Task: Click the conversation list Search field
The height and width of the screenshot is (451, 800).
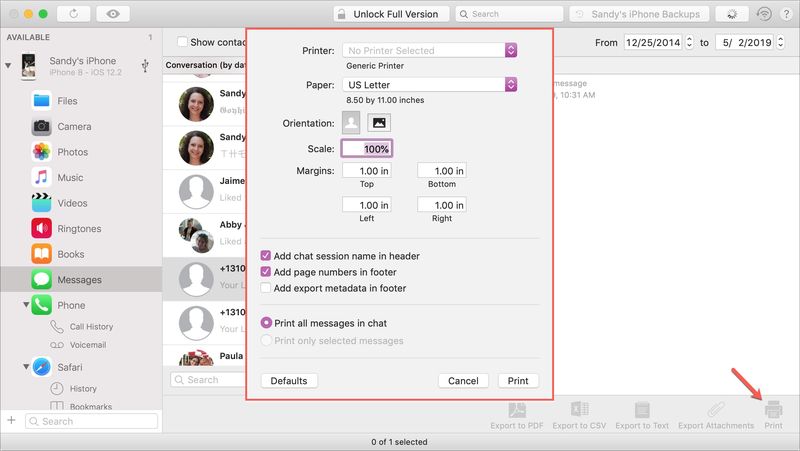Action: point(209,380)
